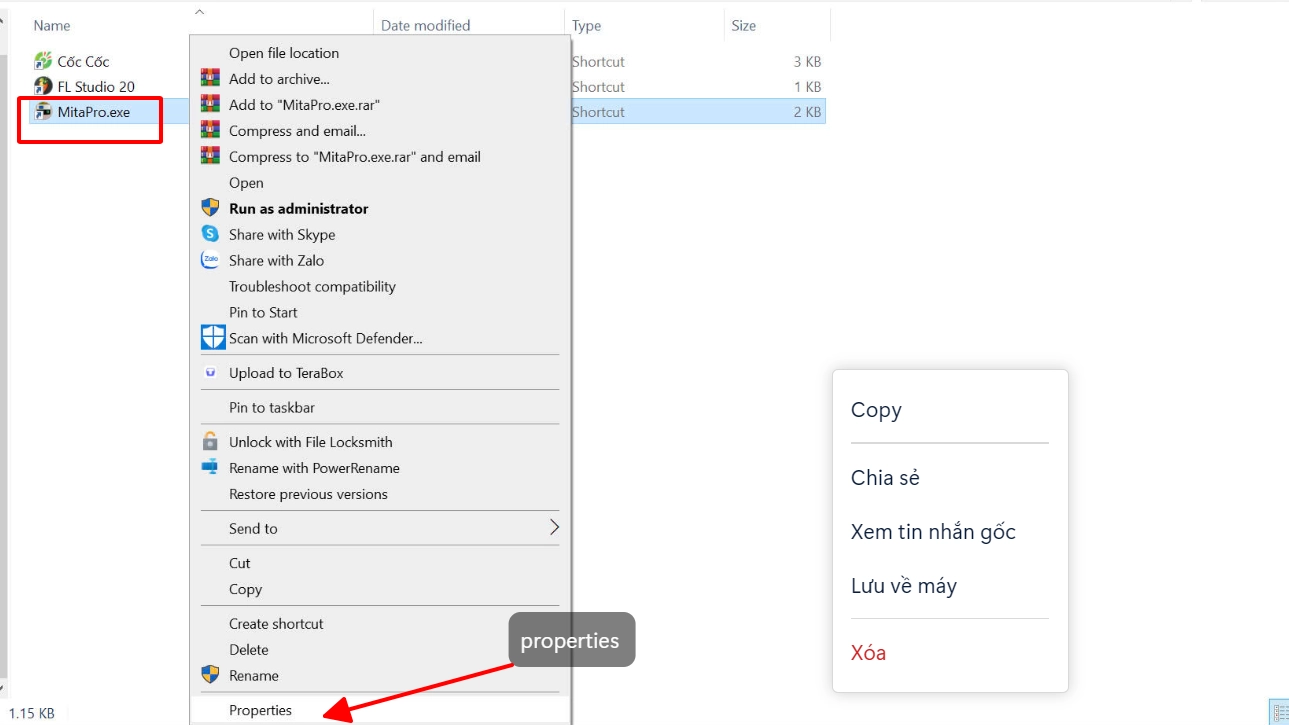Sort by the Date modified column header
The image size is (1289, 725).
pyautogui.click(x=425, y=25)
